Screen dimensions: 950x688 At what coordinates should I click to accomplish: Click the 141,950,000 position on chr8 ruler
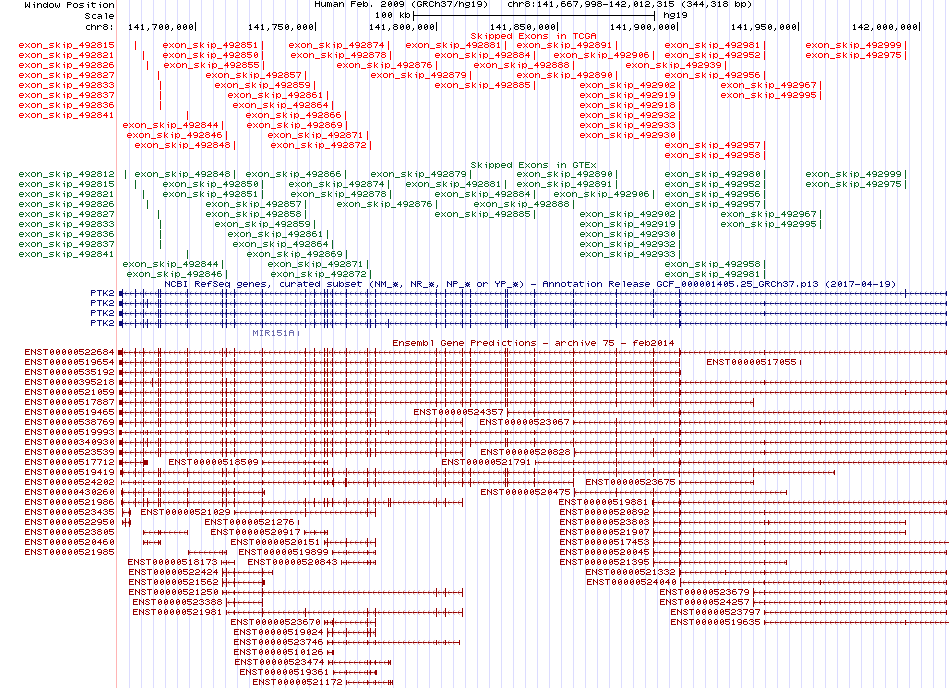point(765,27)
